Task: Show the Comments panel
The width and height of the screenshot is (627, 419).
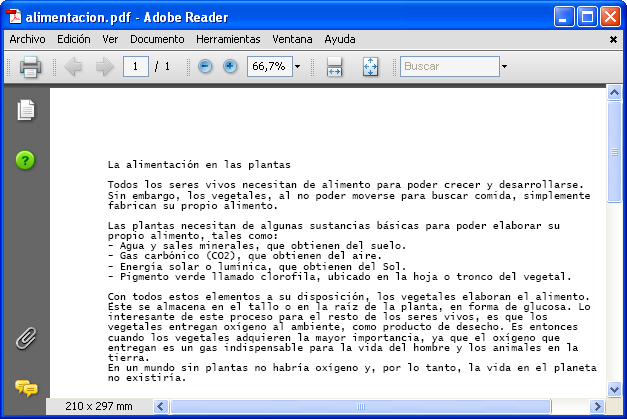Action: coord(26,387)
